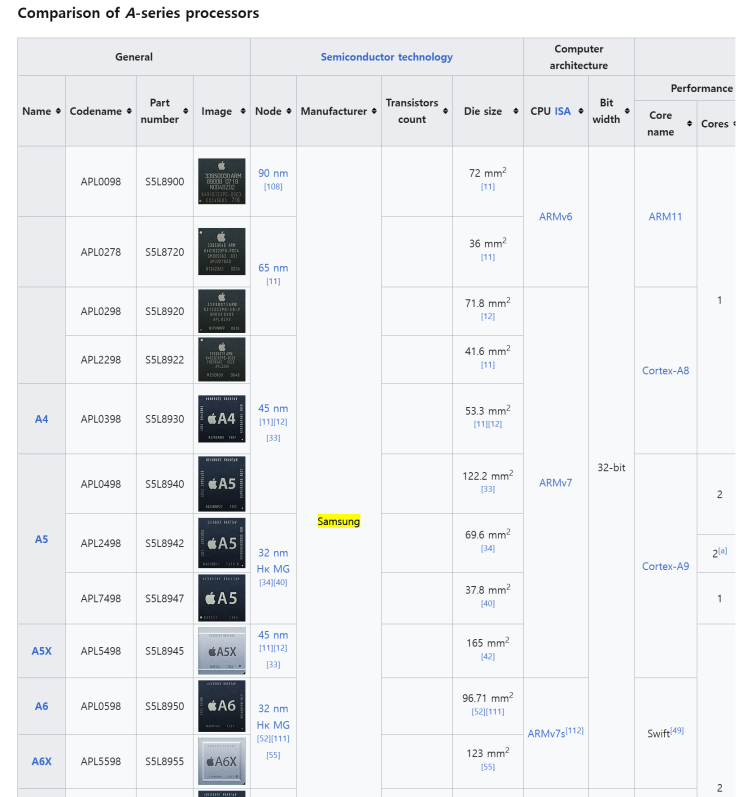
Task: Open citation [33] under 122.2 mm²
Action: [x=488, y=489]
